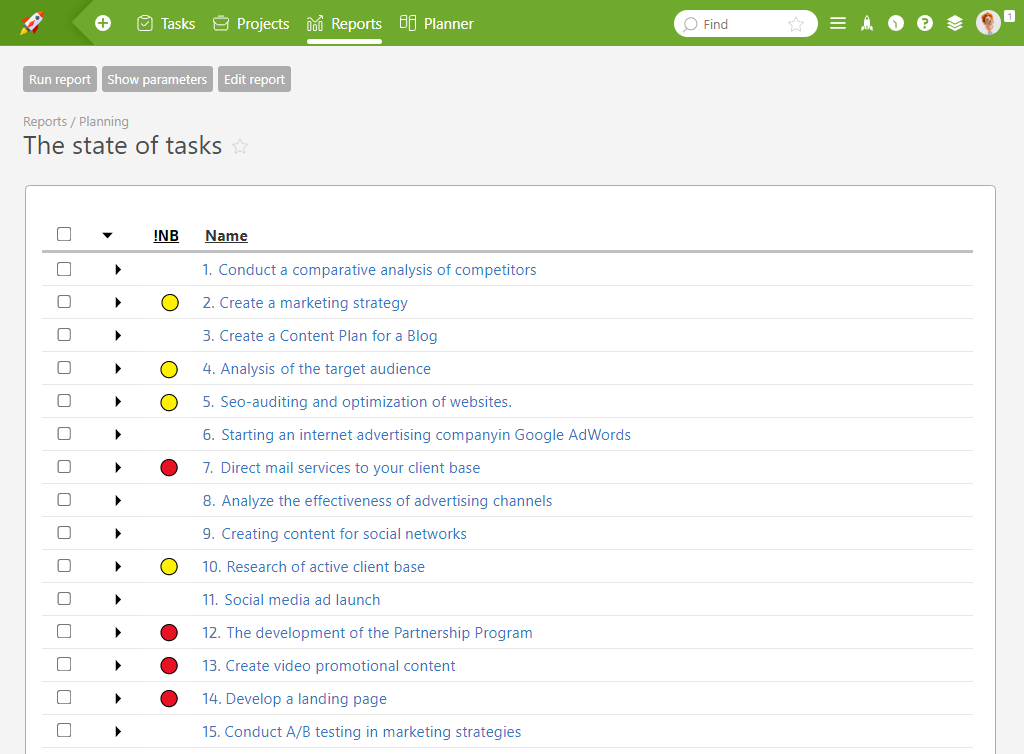Check the box for Analysis of target audience

point(64,368)
